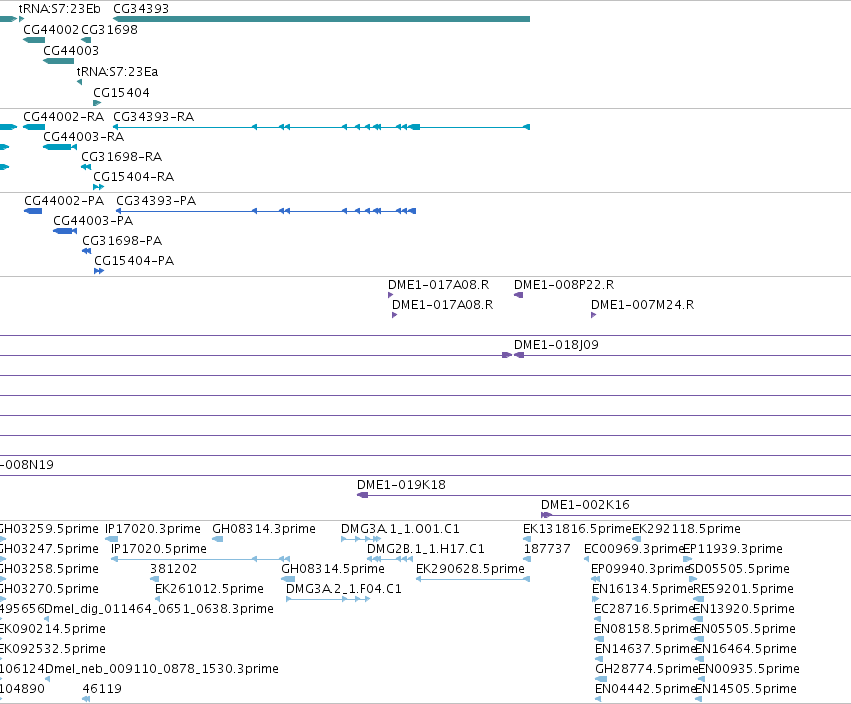
Task: Click EP11939.3prime EST label
Action: pos(733,549)
